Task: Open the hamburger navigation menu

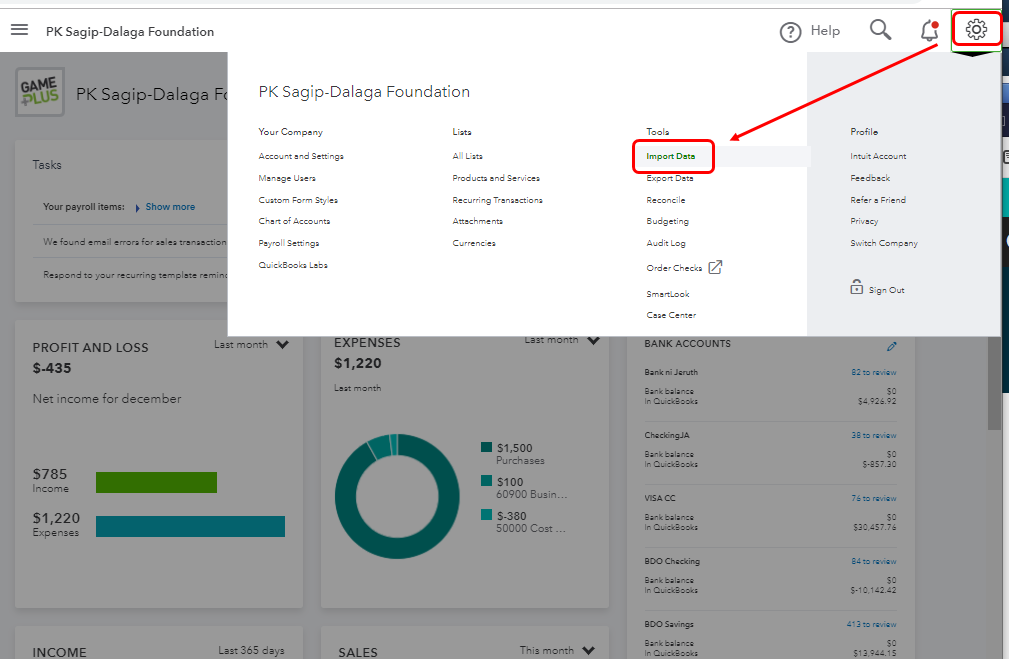Action: 19,30
